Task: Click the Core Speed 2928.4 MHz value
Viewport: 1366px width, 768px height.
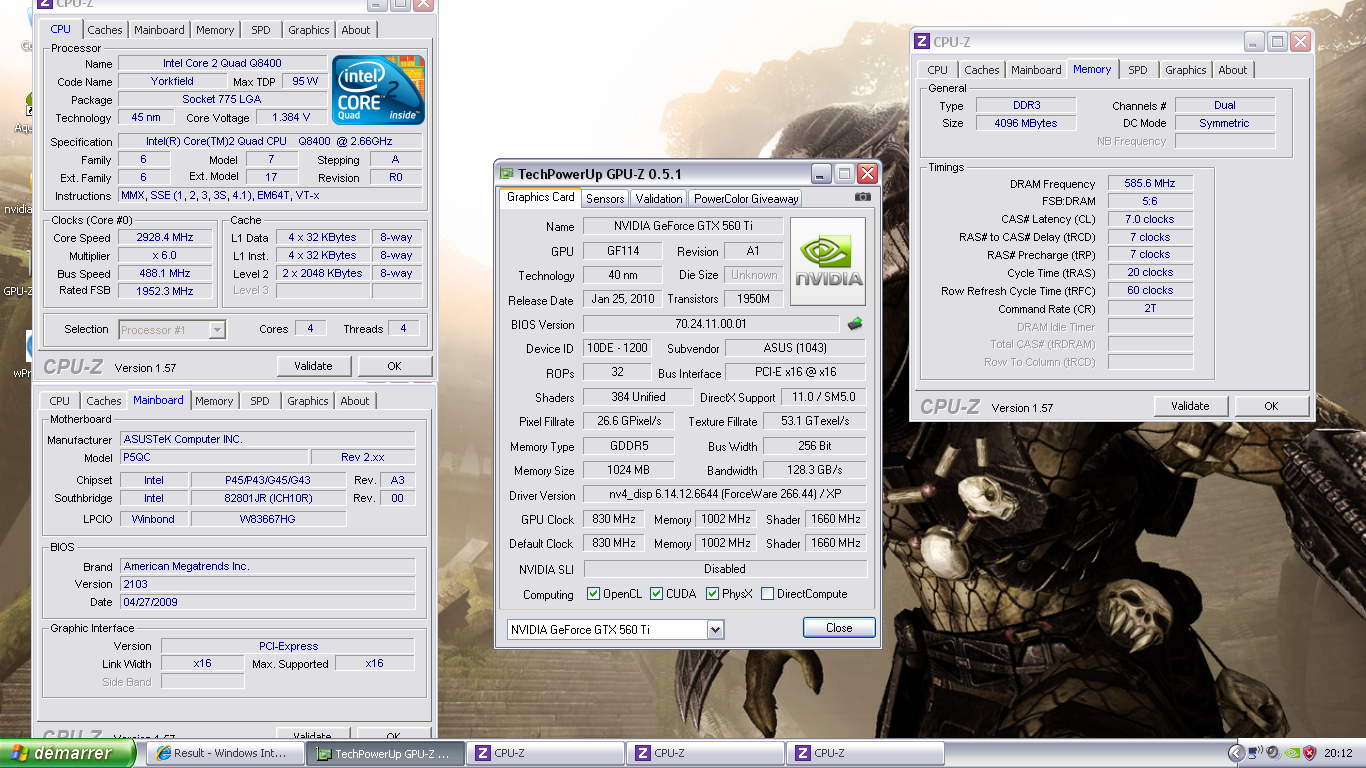Action: 165,238
